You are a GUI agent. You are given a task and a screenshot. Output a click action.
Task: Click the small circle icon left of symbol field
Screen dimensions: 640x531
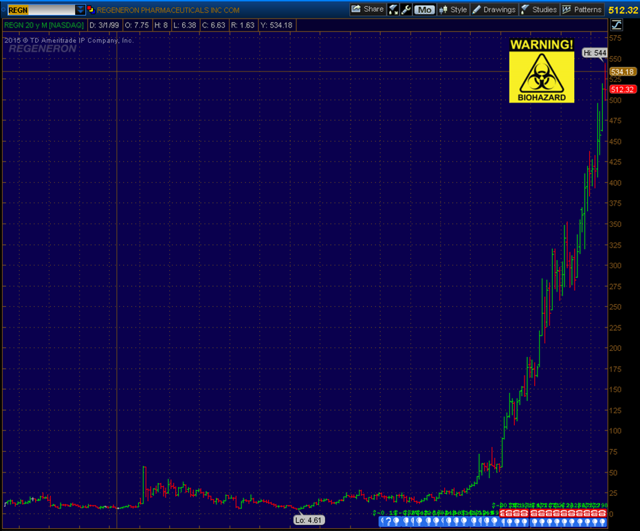pos(4,9)
